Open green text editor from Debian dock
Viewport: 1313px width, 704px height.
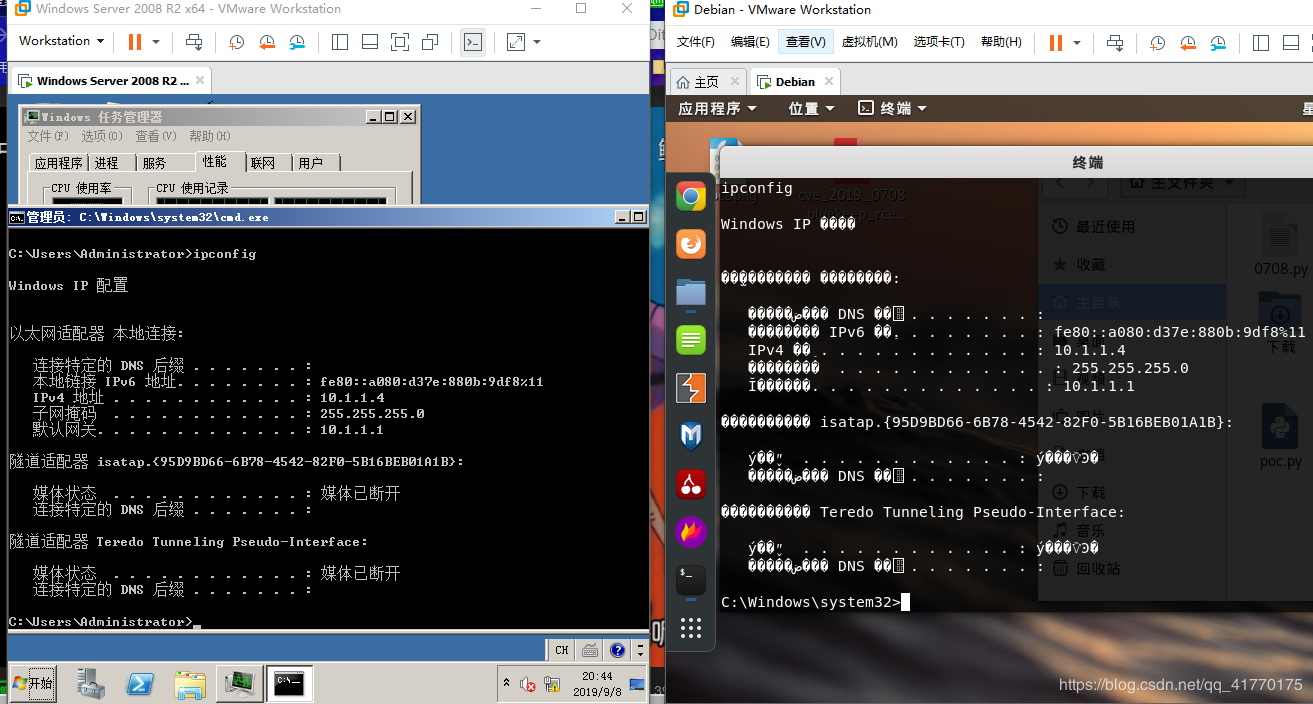pyautogui.click(x=691, y=340)
